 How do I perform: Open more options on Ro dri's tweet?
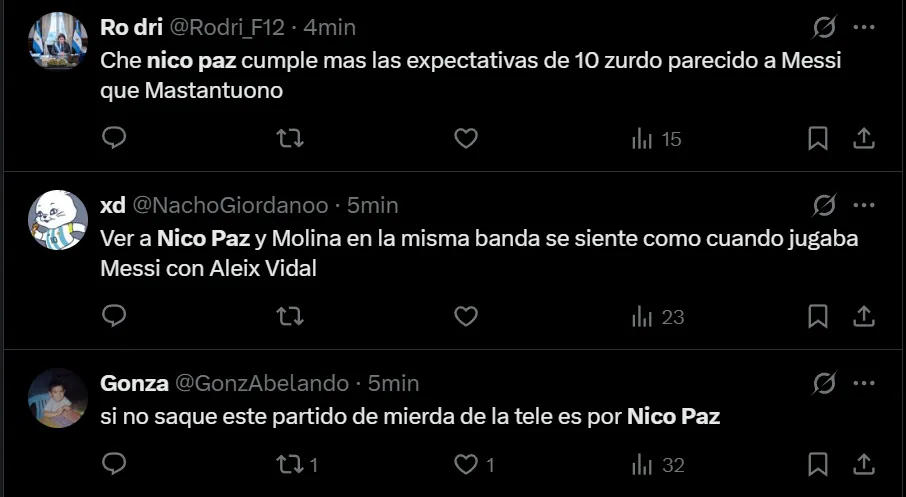pos(863,27)
